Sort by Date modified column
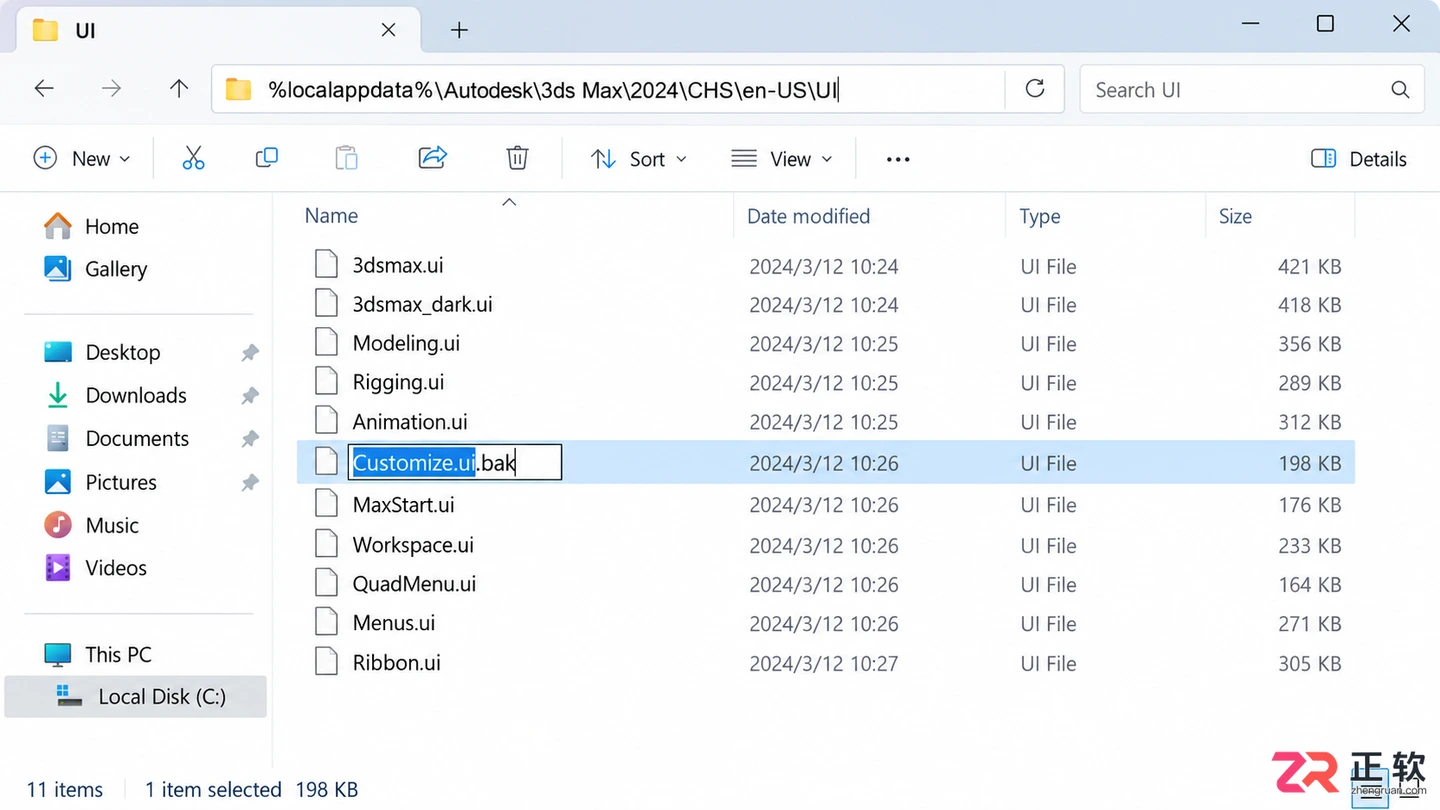This screenshot has width=1440, height=810. click(808, 216)
